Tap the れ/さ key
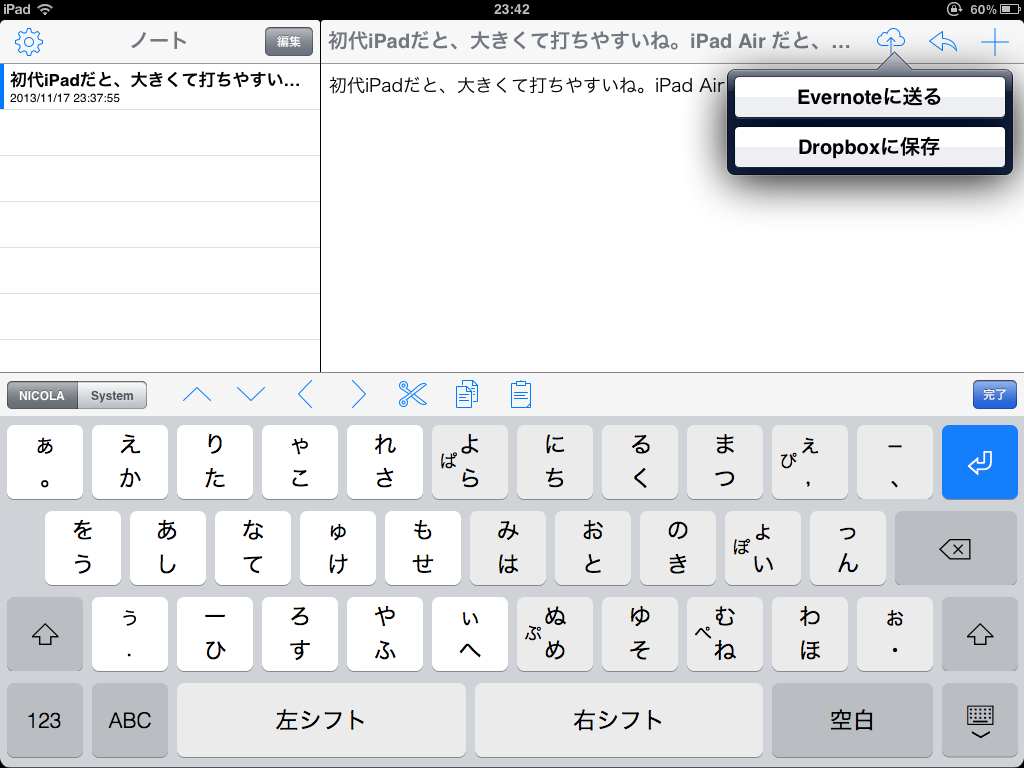Screen dimensions: 1024x768 pyautogui.click(x=385, y=462)
